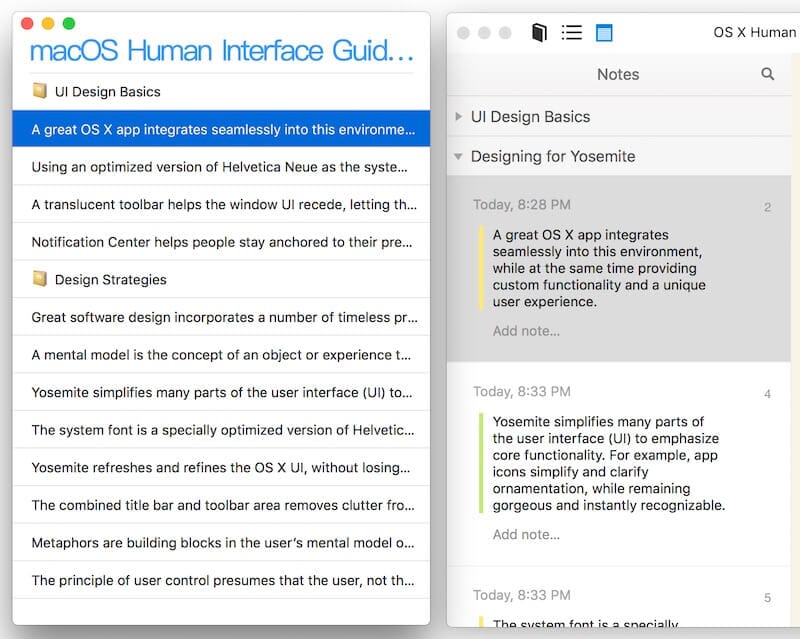
Task: Show the table of contents list icon
Action: 571,33
